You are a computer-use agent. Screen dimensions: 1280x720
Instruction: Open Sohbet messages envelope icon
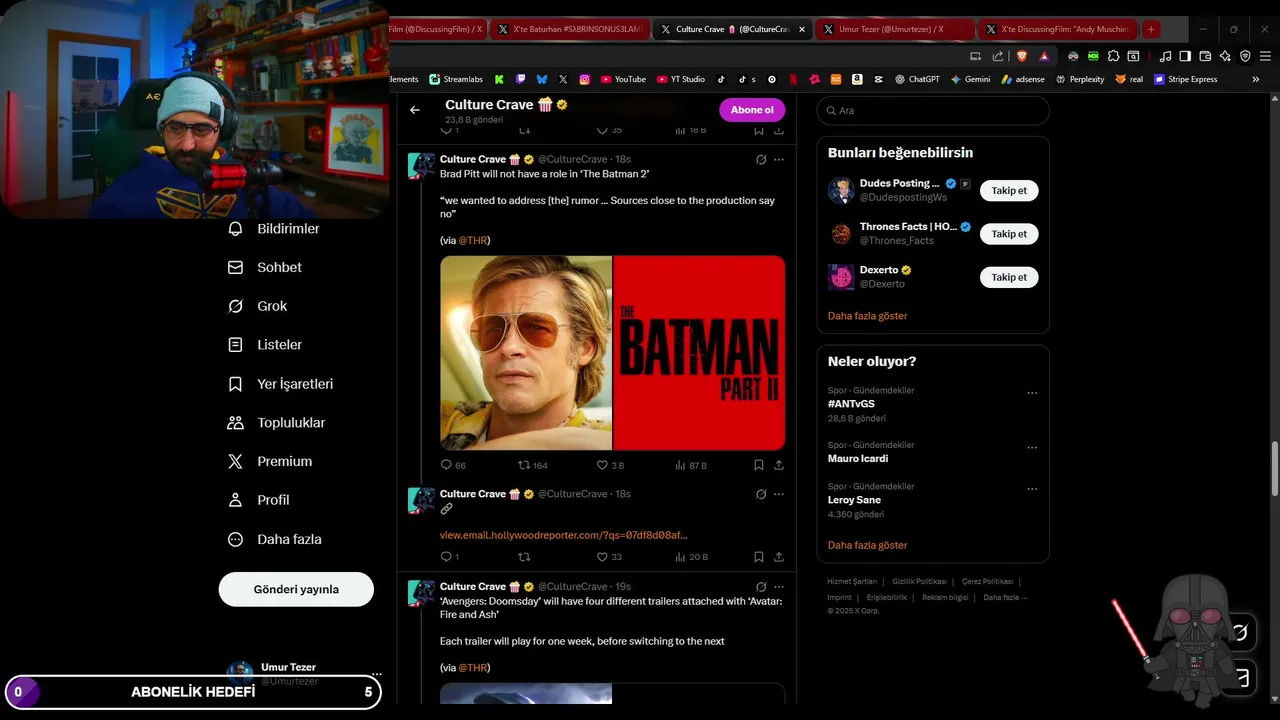tap(236, 268)
